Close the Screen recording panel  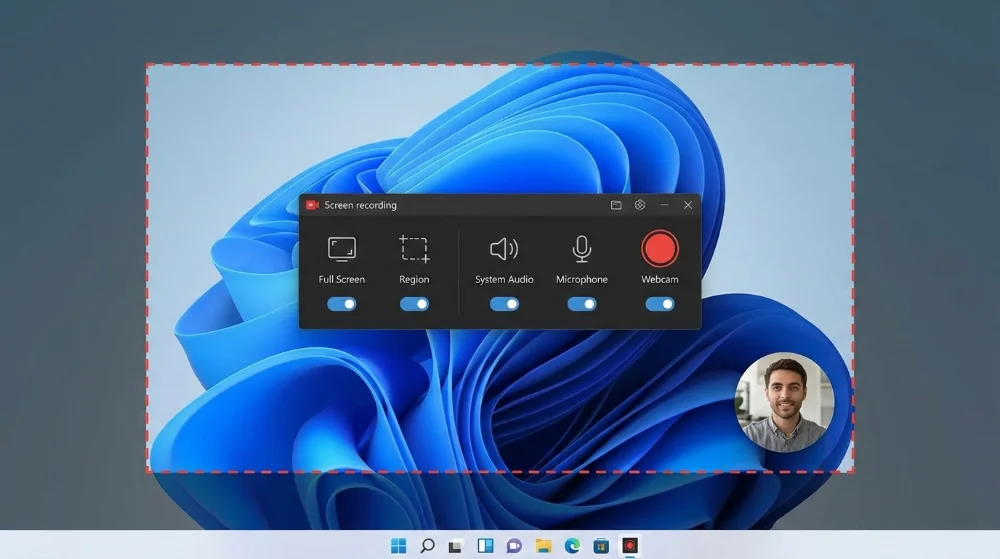(688, 205)
